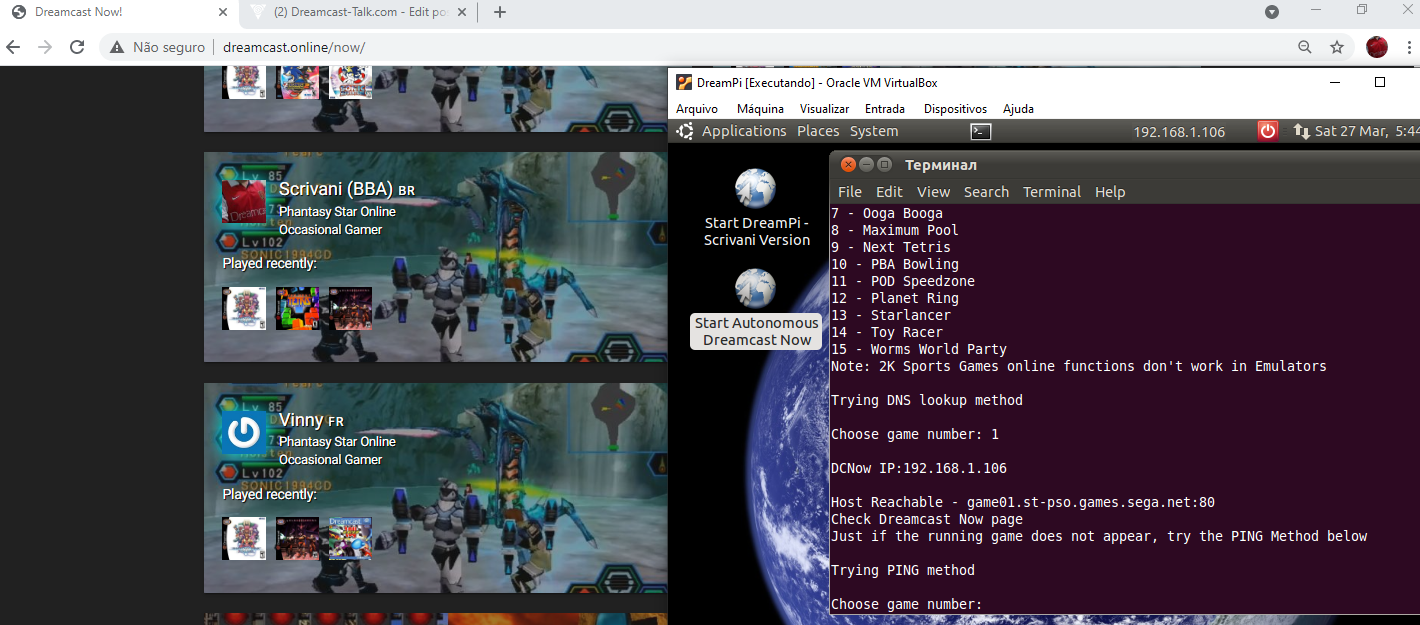Open the terminal Edit menu
The width and height of the screenshot is (1420, 625).
click(x=889, y=192)
